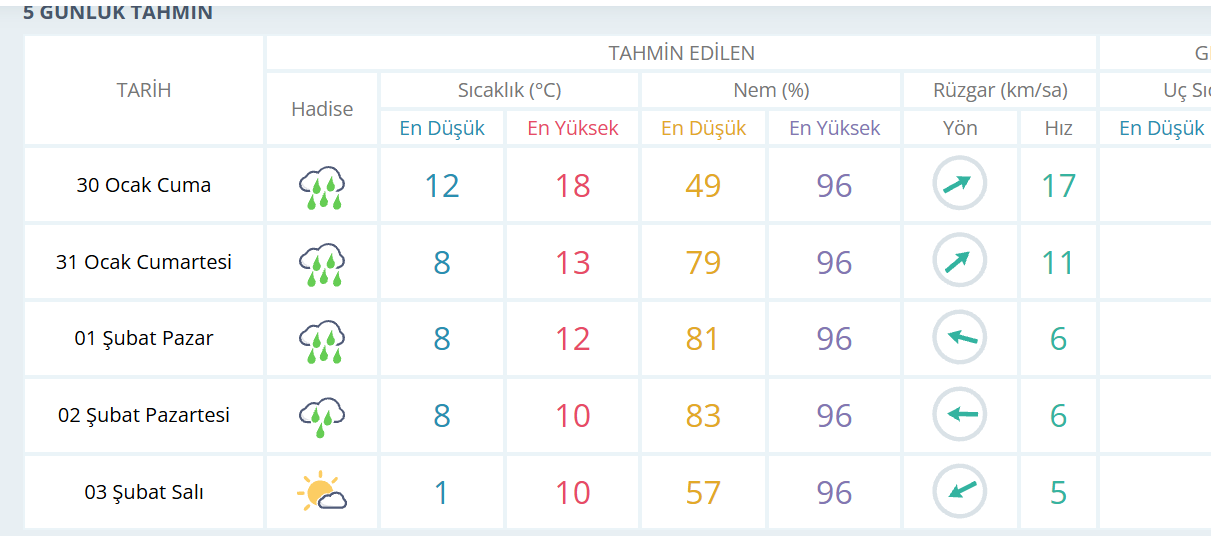Select the 03 Şubat Salı date cell
The image size is (1211, 536).
coord(144,492)
